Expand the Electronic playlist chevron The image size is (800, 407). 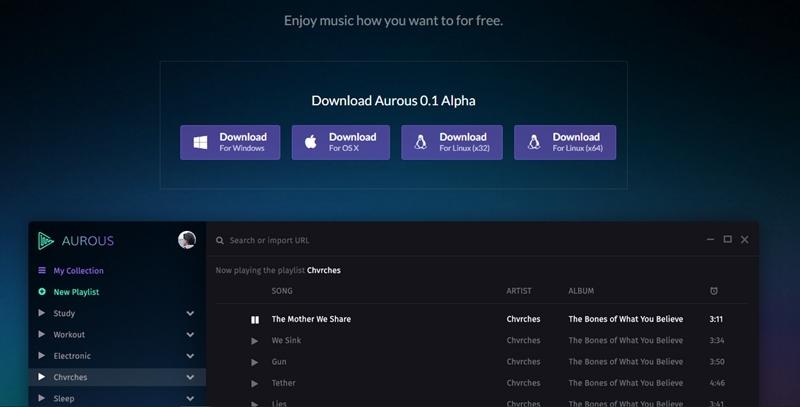tap(190, 356)
